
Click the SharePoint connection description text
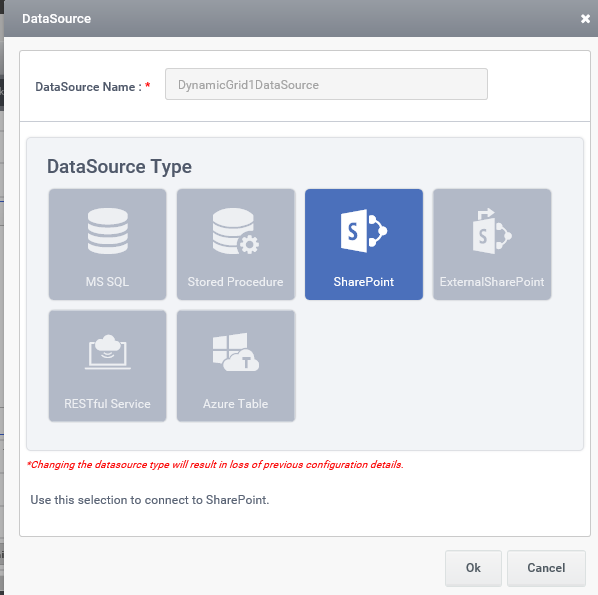150,500
